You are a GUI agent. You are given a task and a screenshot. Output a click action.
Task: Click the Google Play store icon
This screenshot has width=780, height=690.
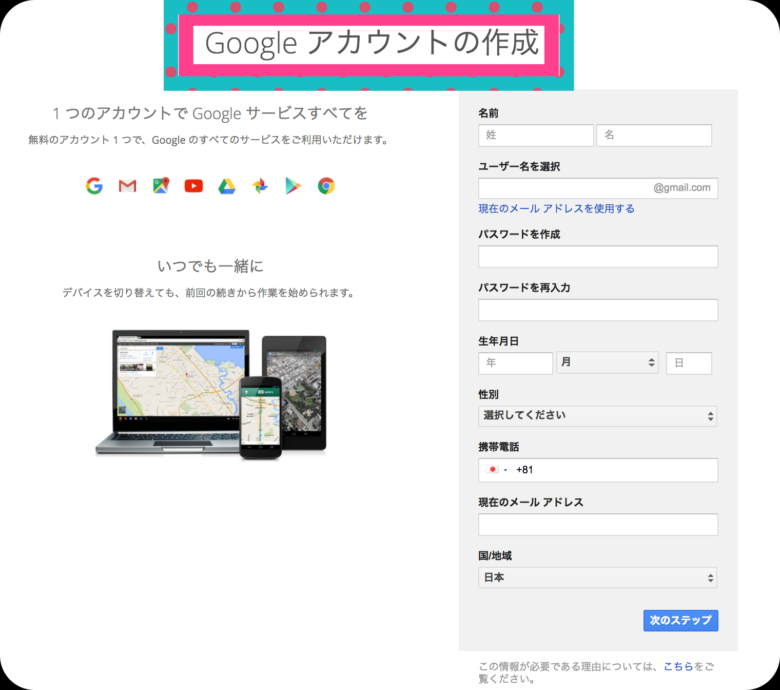point(293,186)
